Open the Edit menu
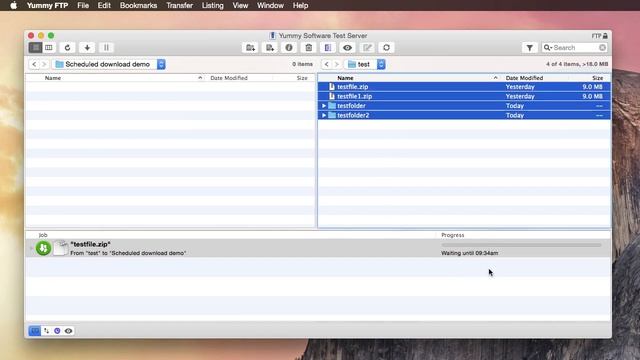The height and width of the screenshot is (360, 640). click(x=104, y=5)
